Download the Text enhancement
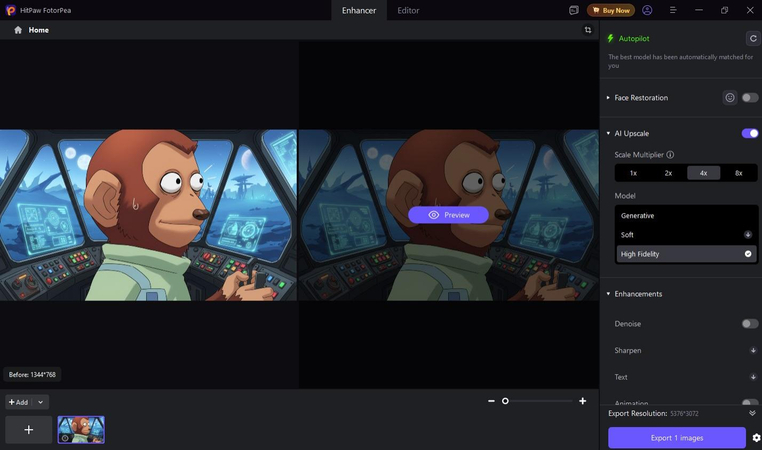 click(753, 377)
